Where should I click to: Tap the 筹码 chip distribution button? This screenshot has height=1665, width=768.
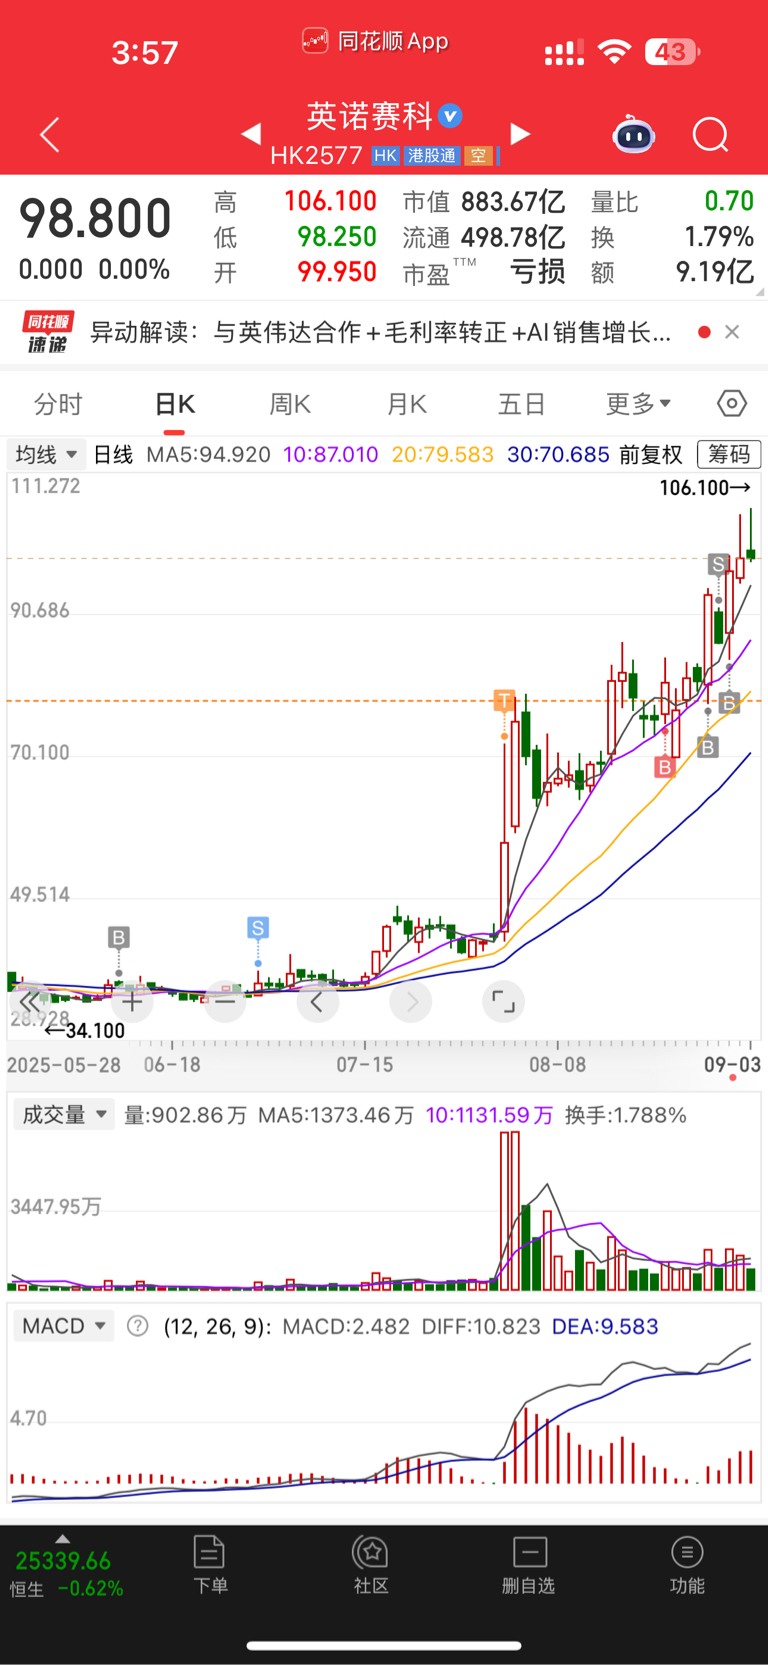729,455
